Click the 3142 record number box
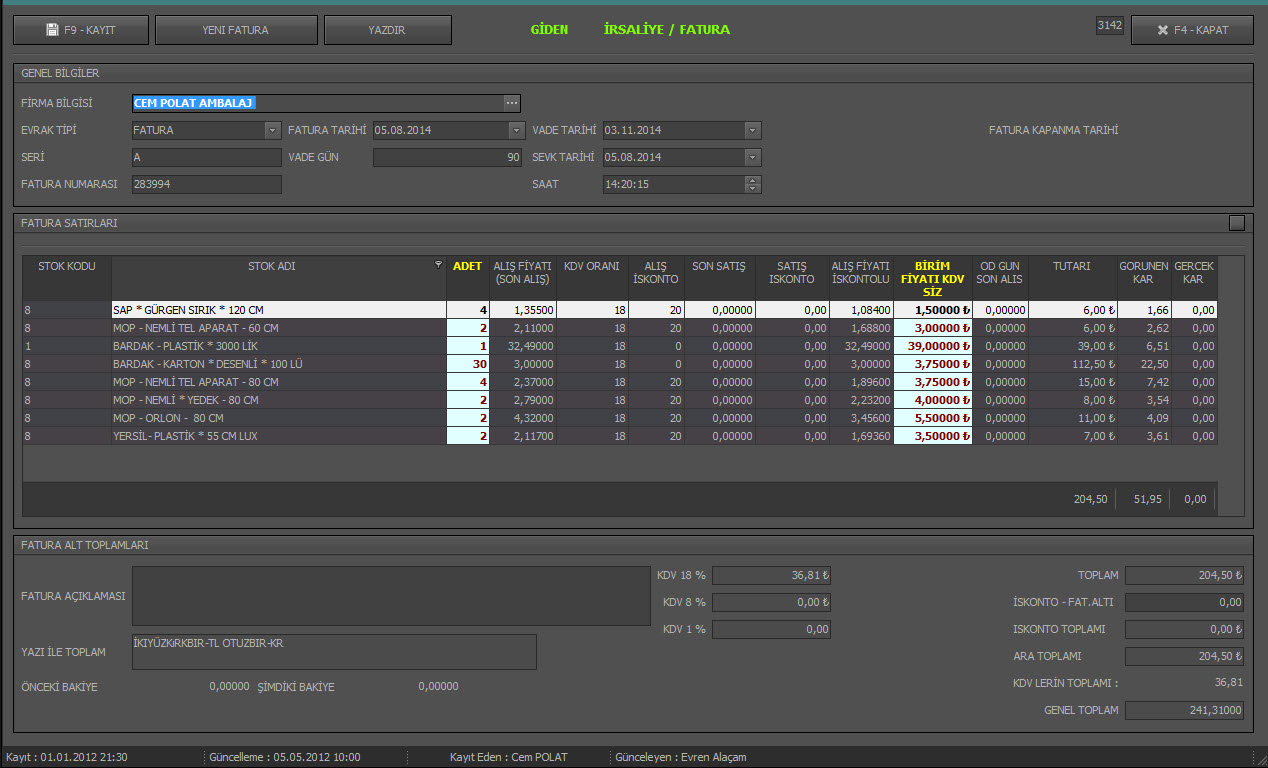 coord(1110,25)
